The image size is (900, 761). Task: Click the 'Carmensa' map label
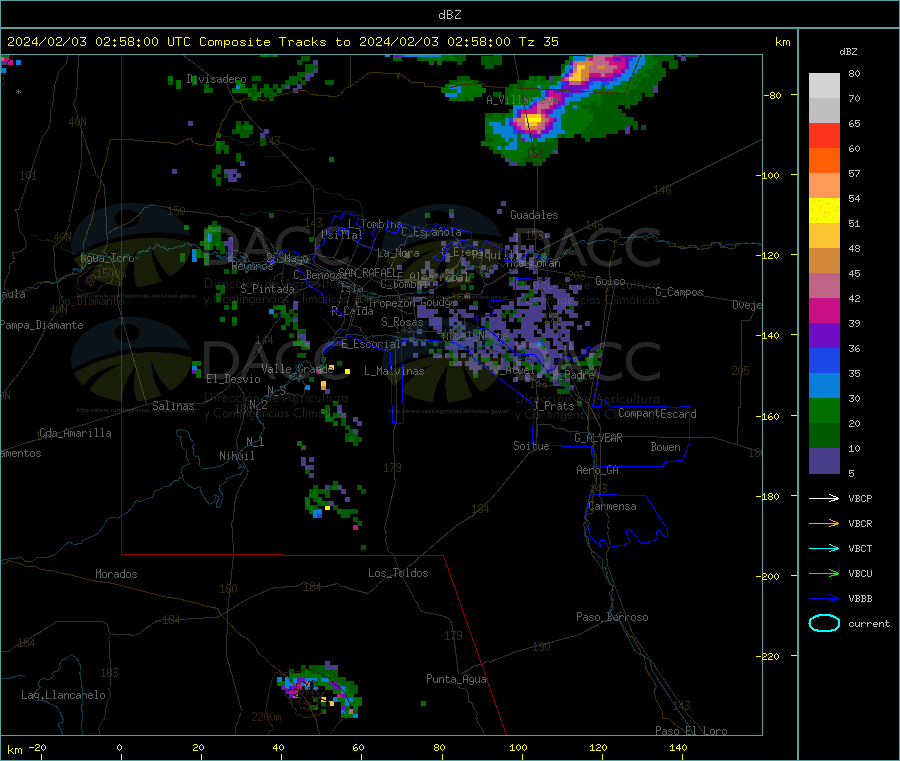click(x=612, y=507)
